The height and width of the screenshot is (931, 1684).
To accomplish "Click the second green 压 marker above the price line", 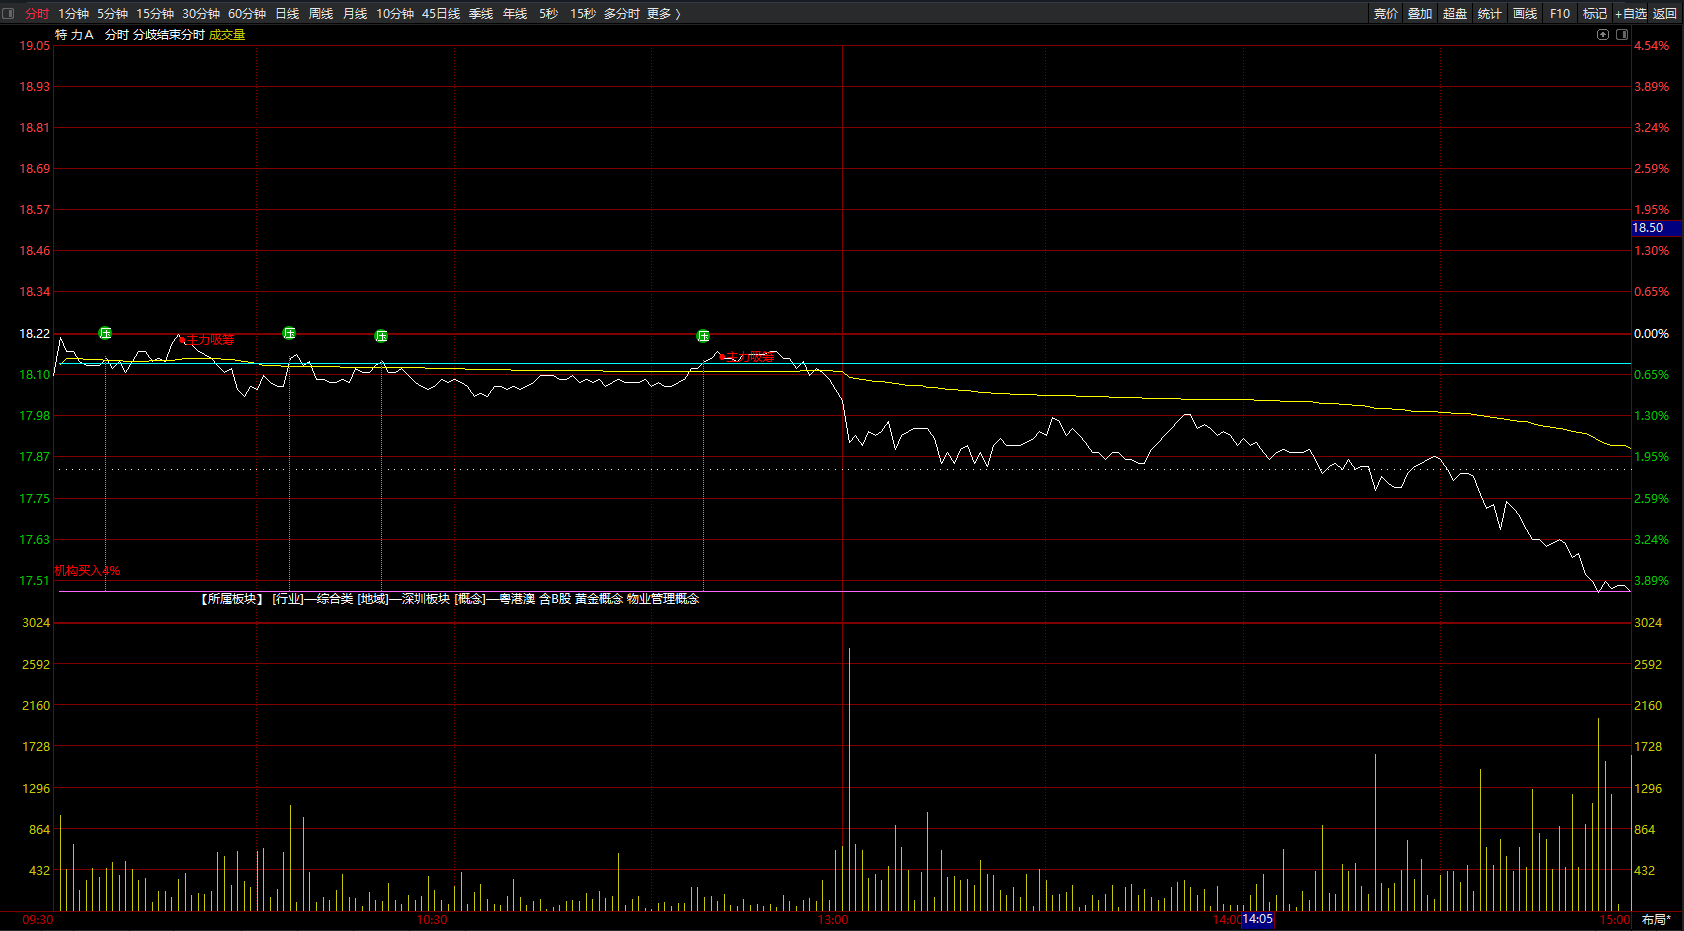I will coord(289,333).
